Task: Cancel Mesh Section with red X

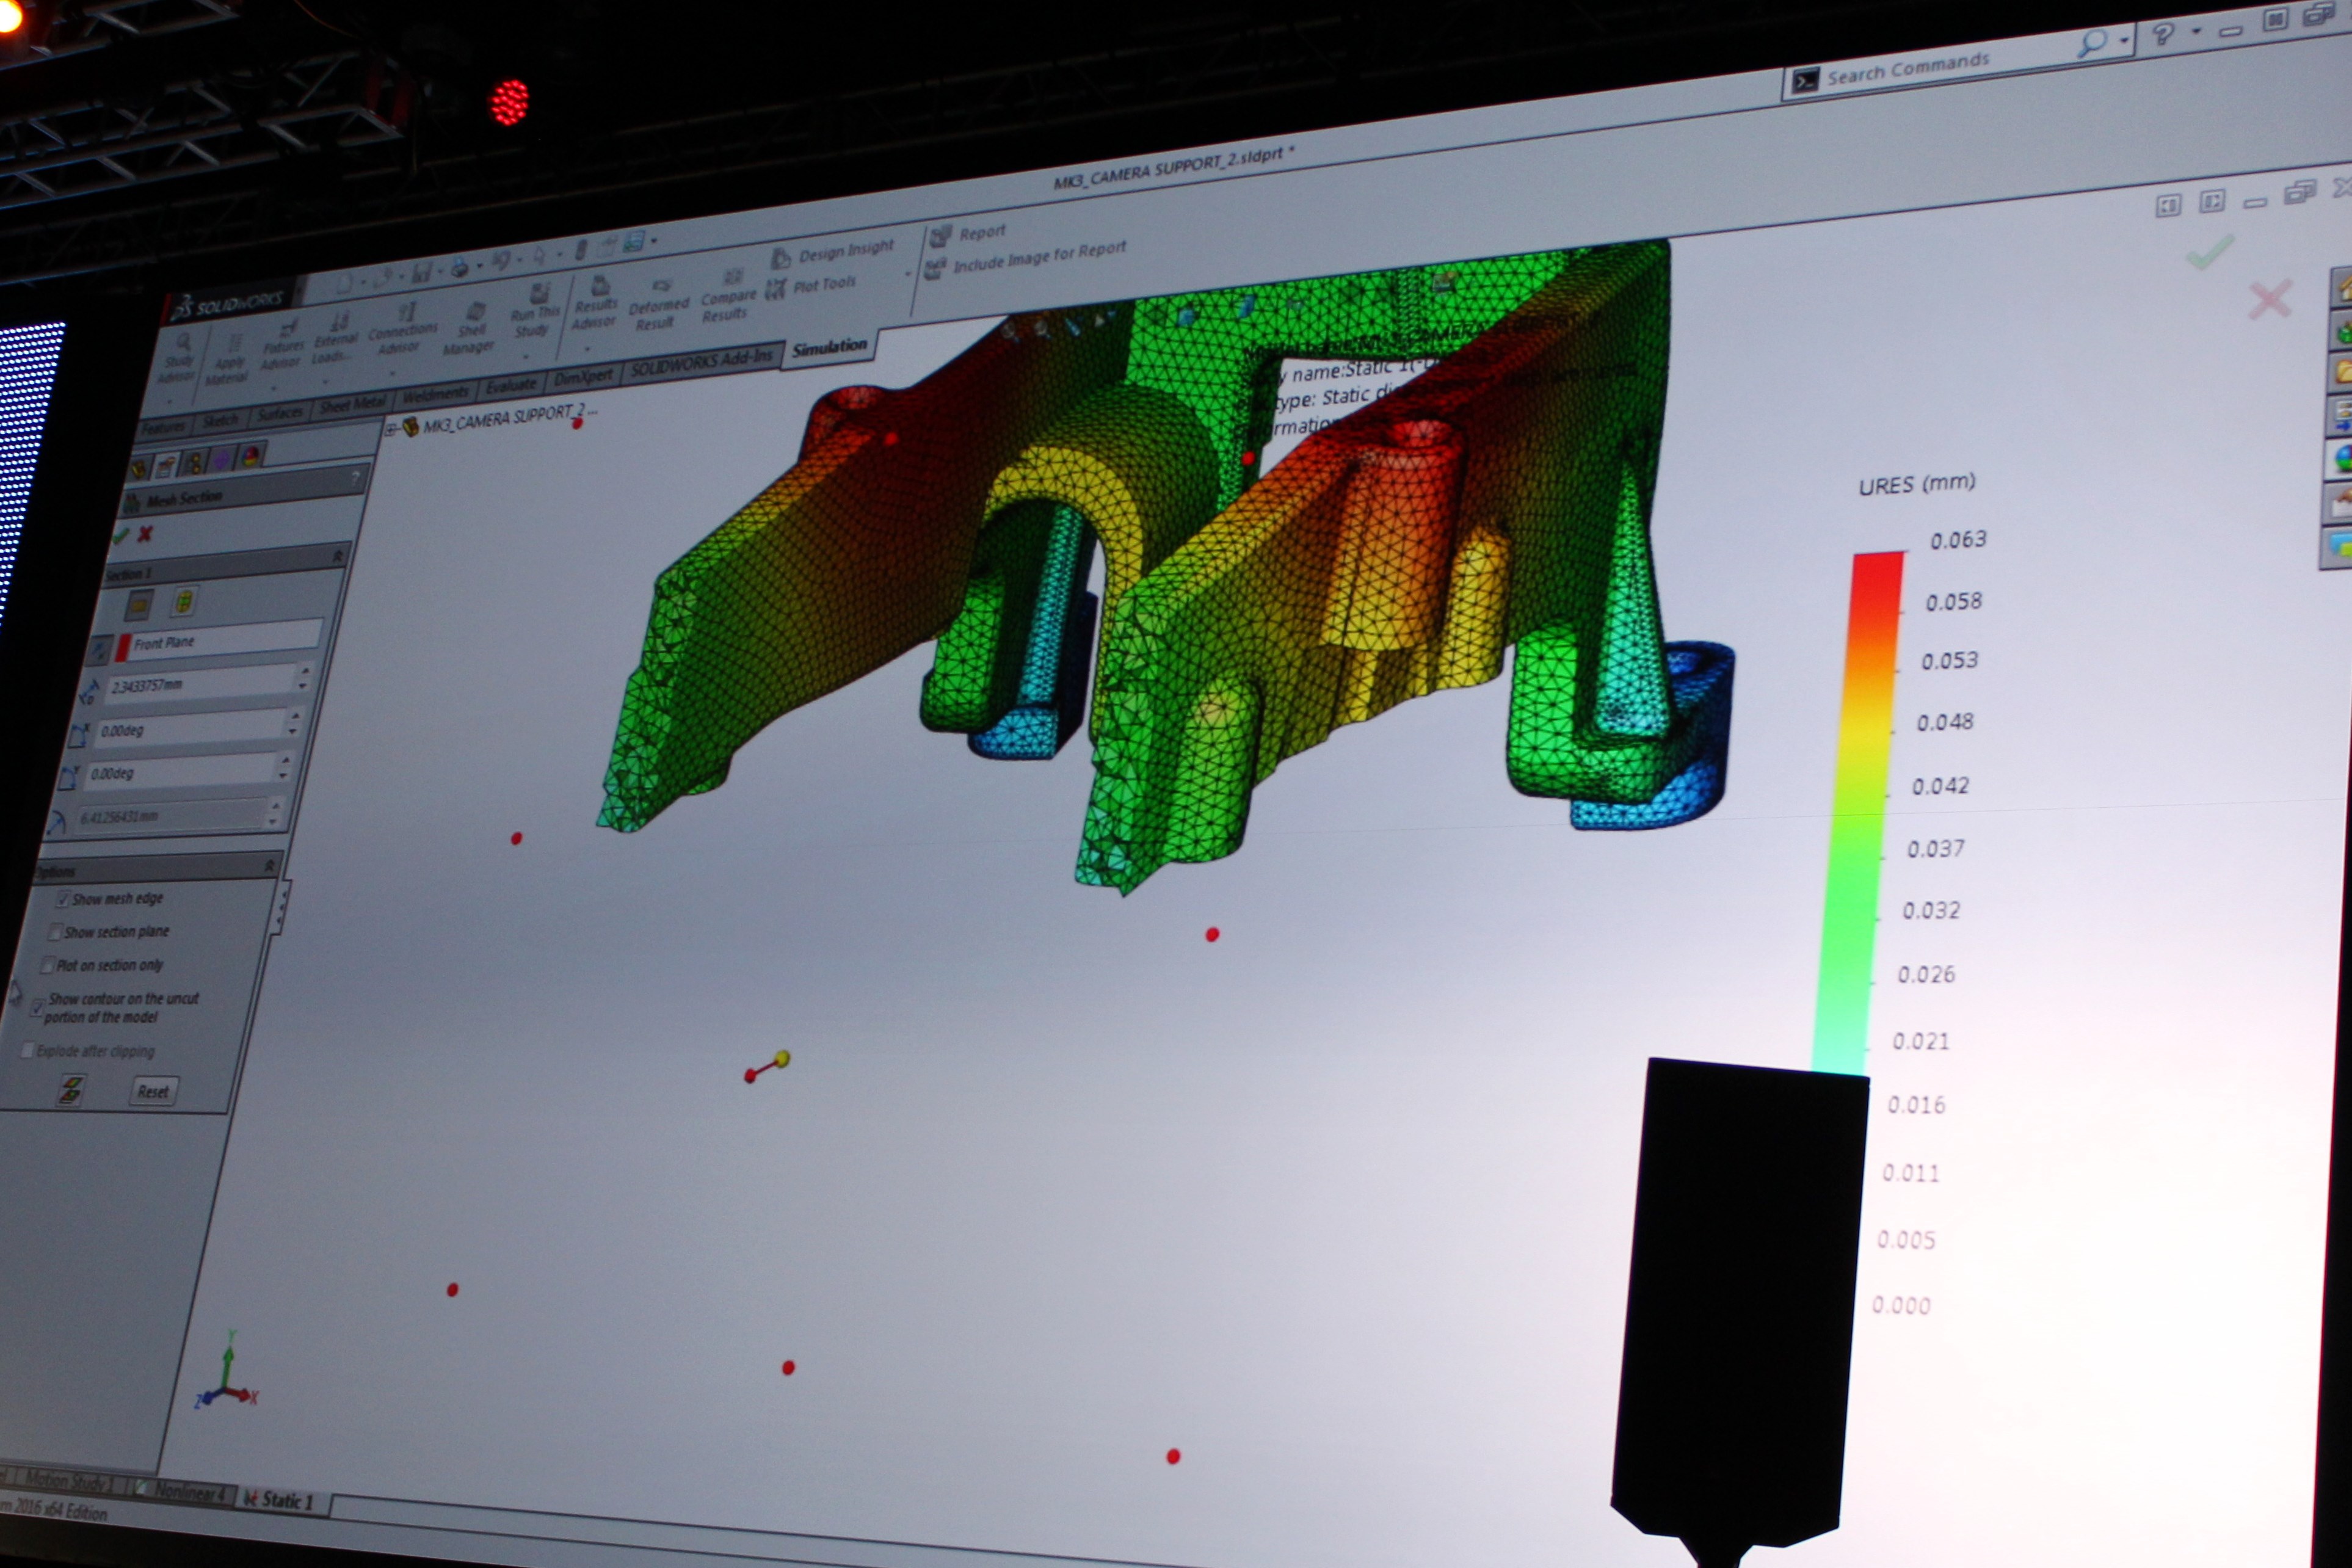Action: pos(146,534)
